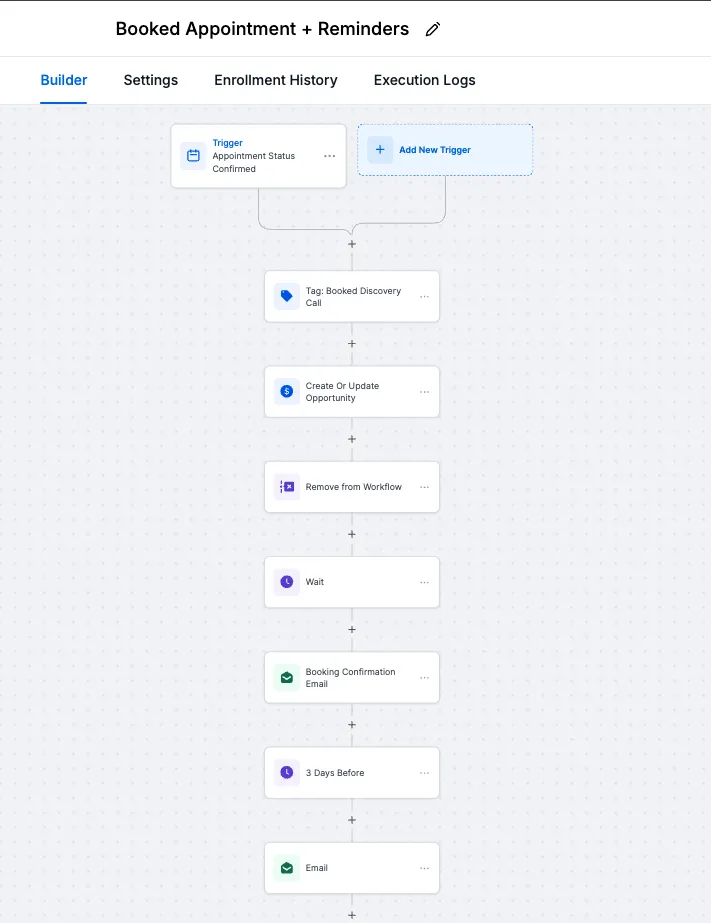Click the clock icon on the Wait step

coord(287,582)
